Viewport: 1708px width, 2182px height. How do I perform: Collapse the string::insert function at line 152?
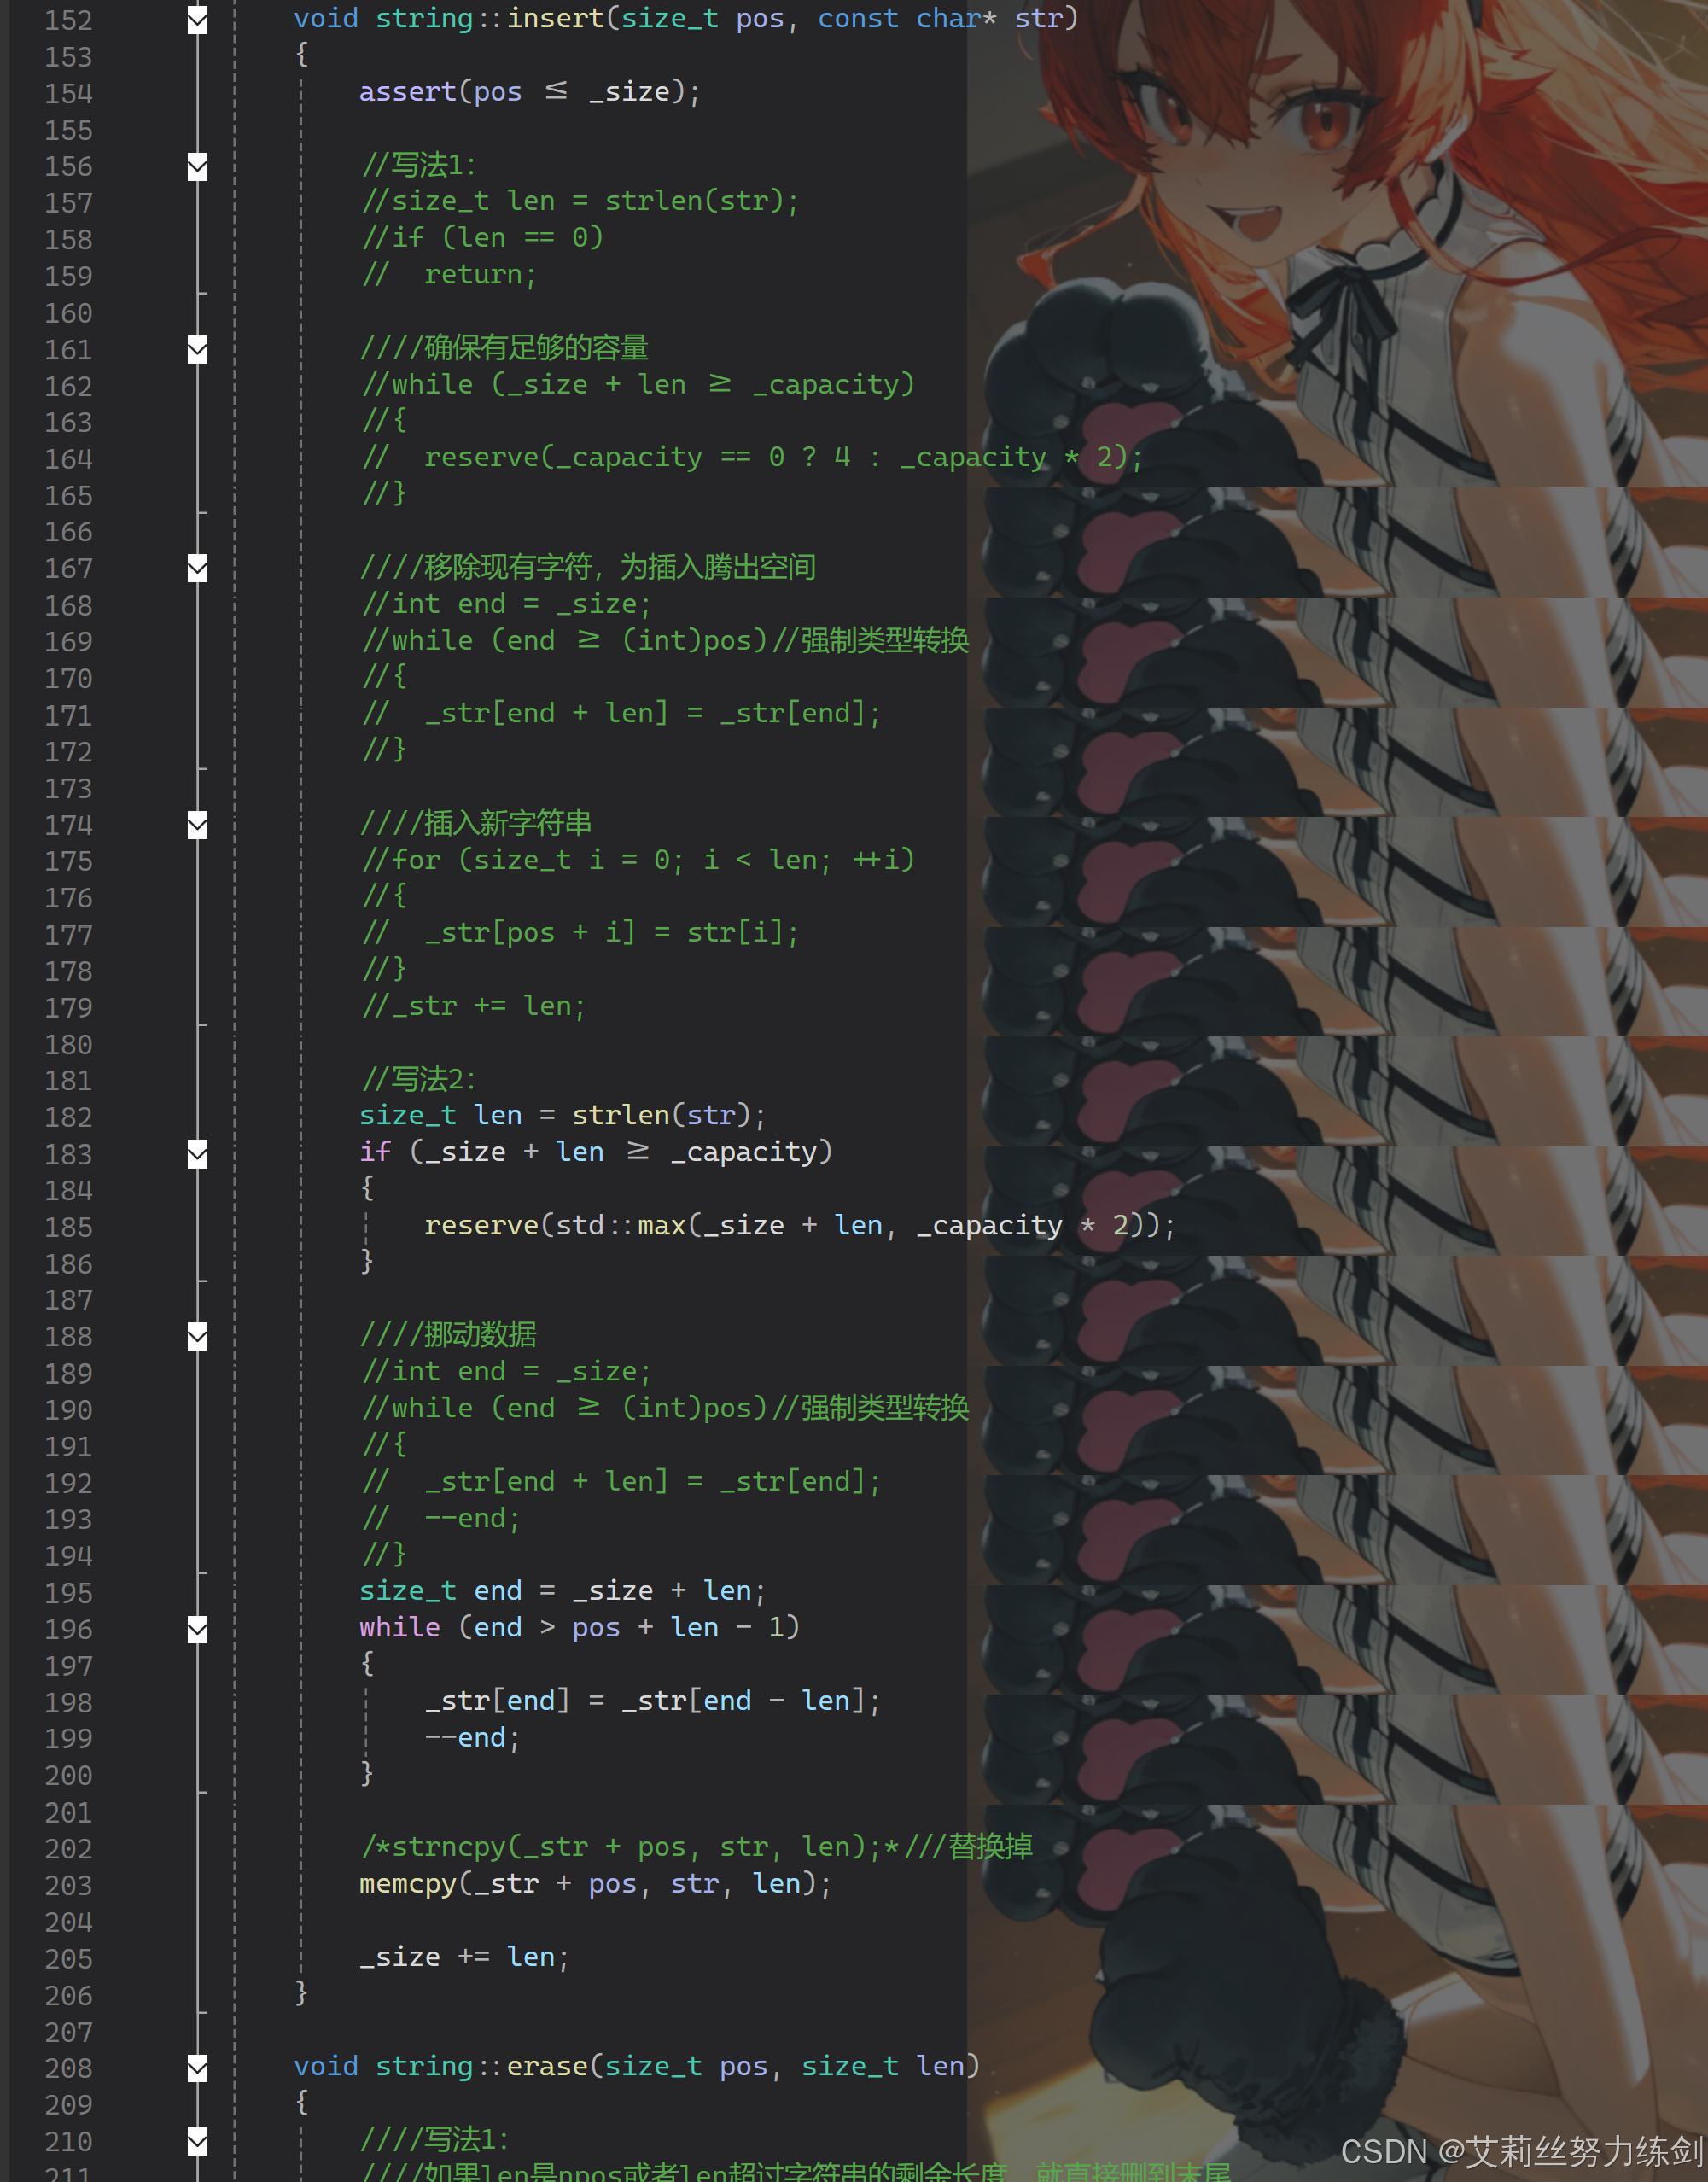coord(198,20)
